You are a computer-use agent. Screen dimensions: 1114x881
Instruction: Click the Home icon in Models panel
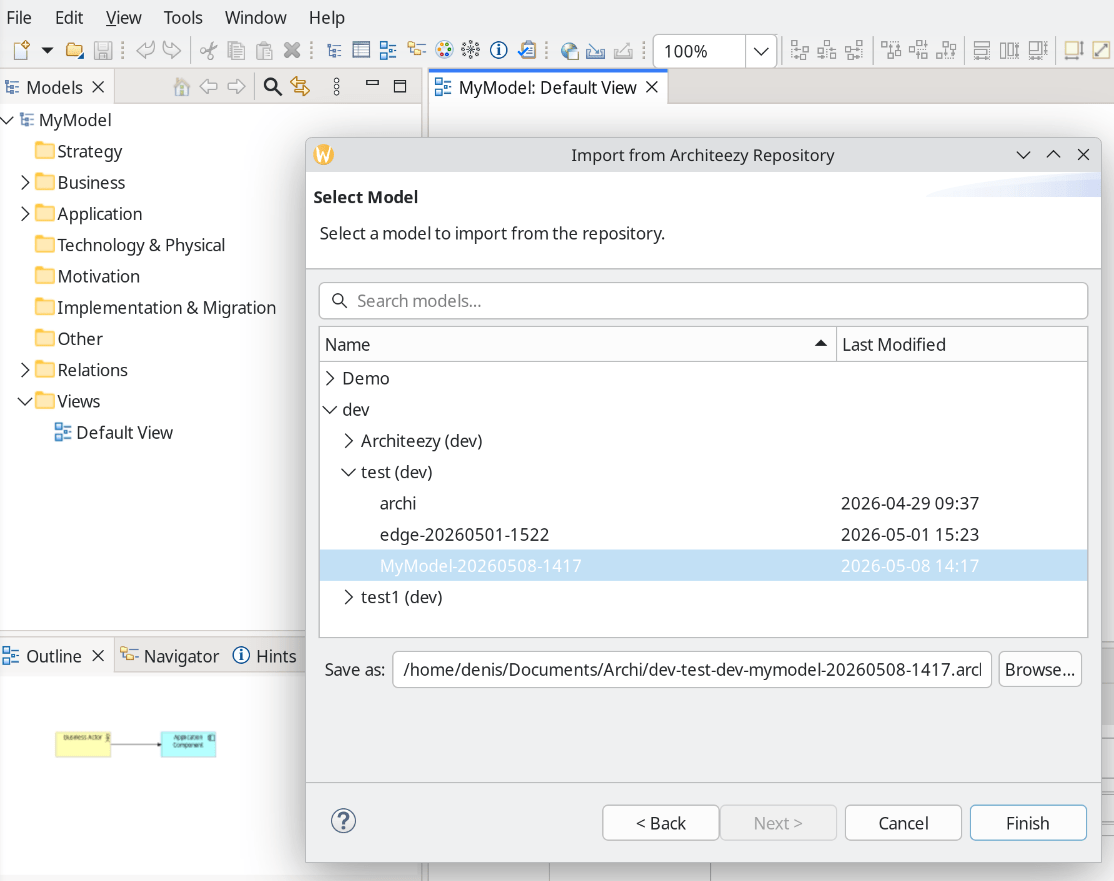pos(181,87)
